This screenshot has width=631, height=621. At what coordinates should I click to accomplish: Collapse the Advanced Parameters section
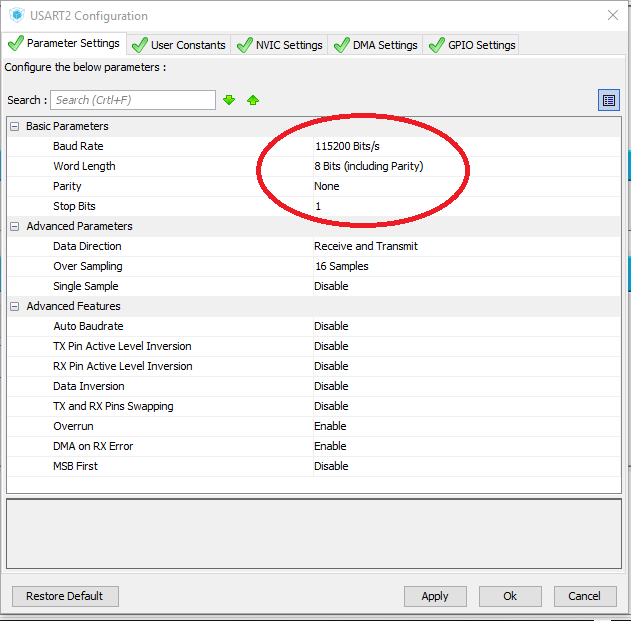(14, 226)
